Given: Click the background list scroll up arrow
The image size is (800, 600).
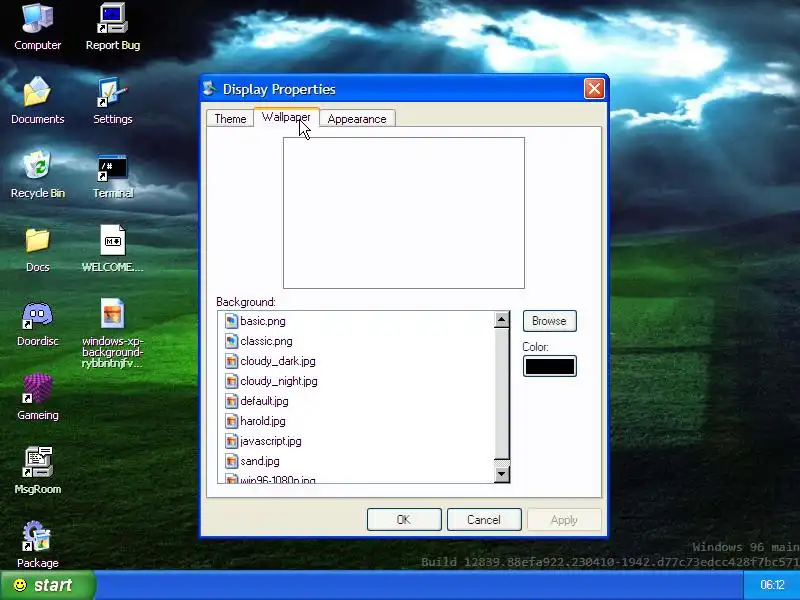Looking at the screenshot, I should [502, 320].
